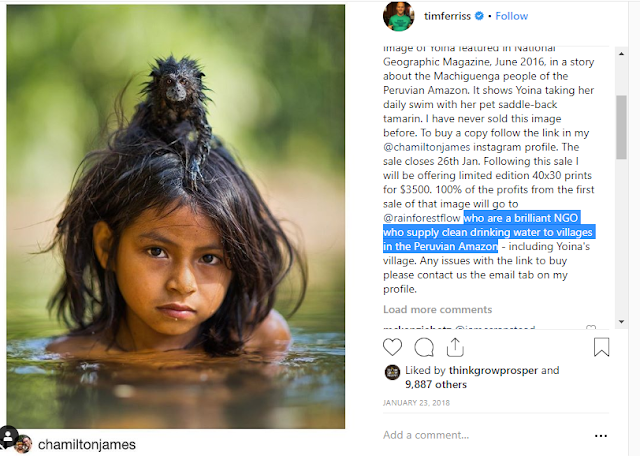640x456 pixels.
Task: Share the post via the share icon
Action: [x=454, y=347]
